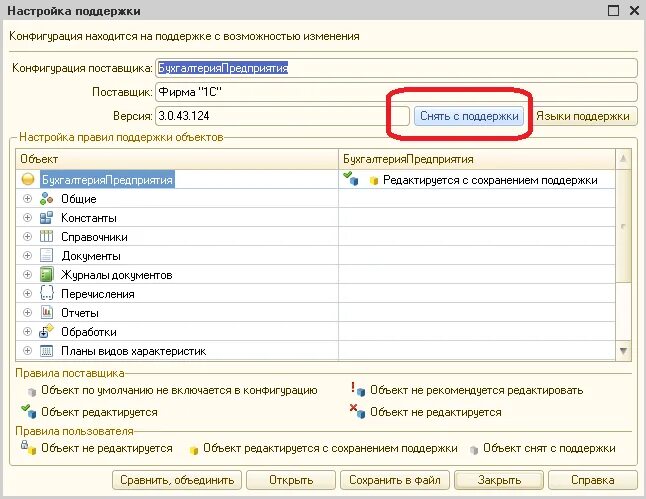Select the Обработки tree row label
Screen dimensions: 646x499
click(x=89, y=332)
